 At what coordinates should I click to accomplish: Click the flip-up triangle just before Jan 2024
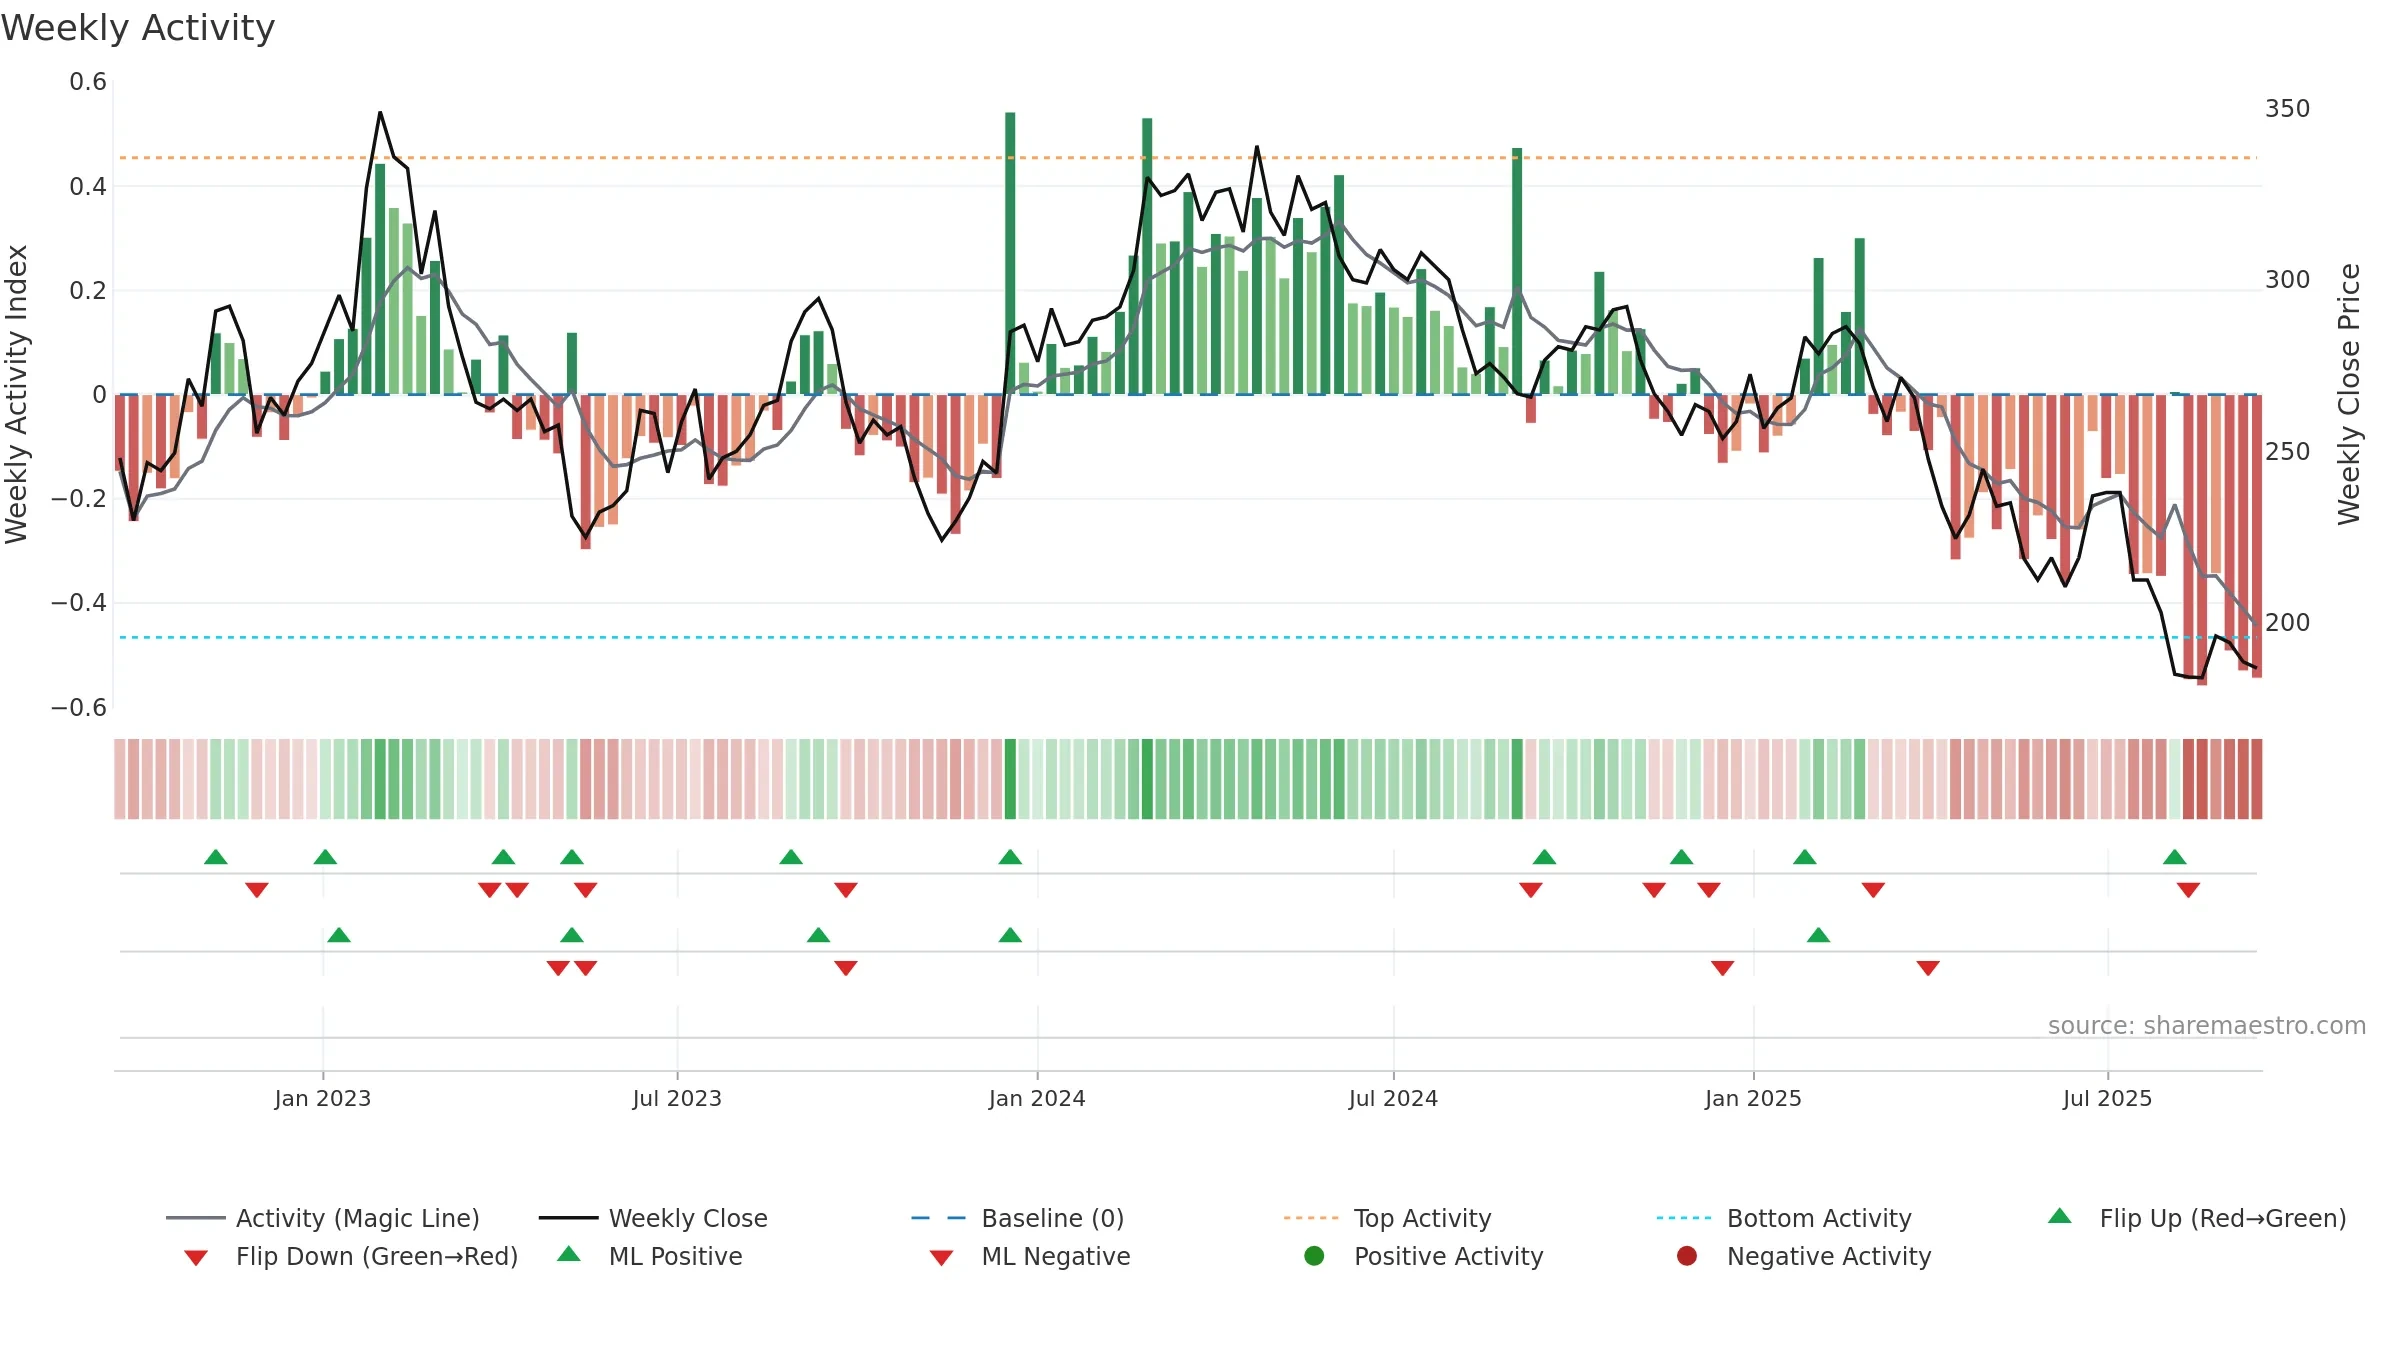click(1010, 857)
